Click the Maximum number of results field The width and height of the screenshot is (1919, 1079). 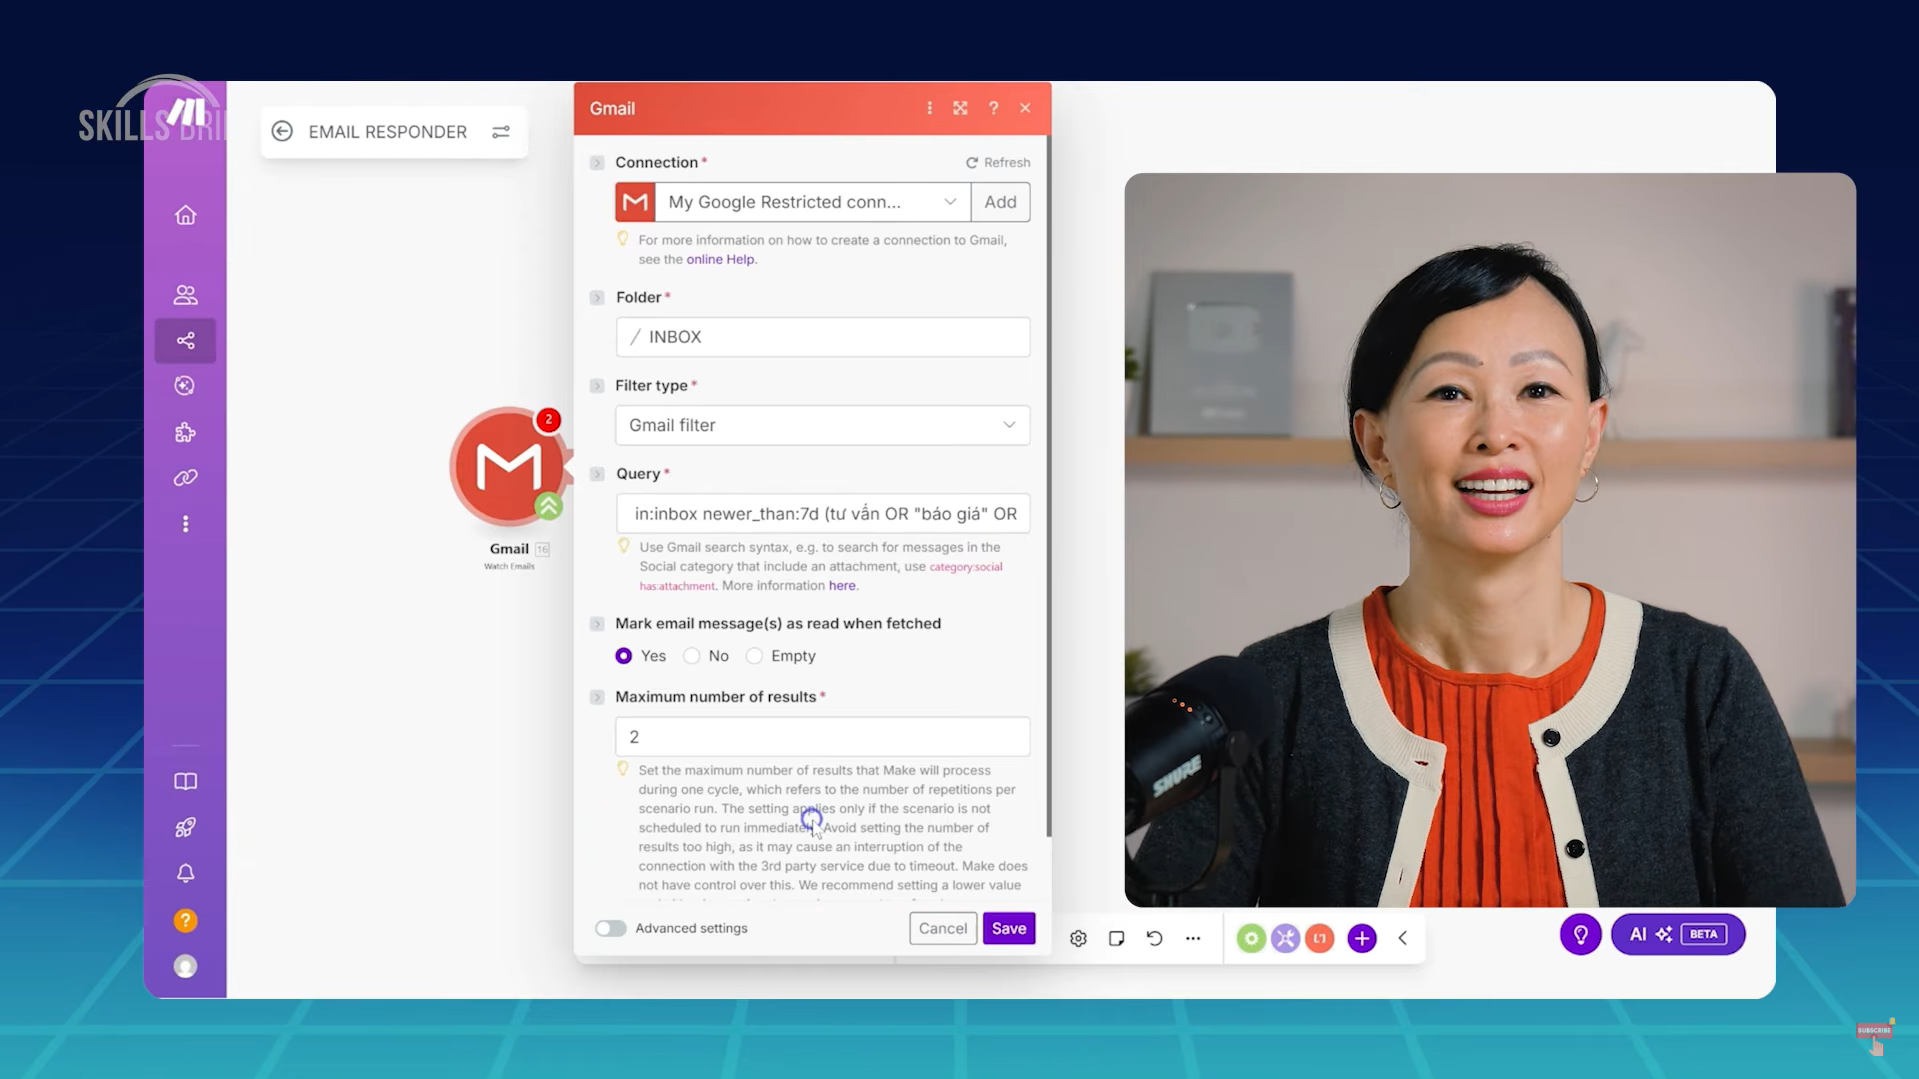pos(822,737)
